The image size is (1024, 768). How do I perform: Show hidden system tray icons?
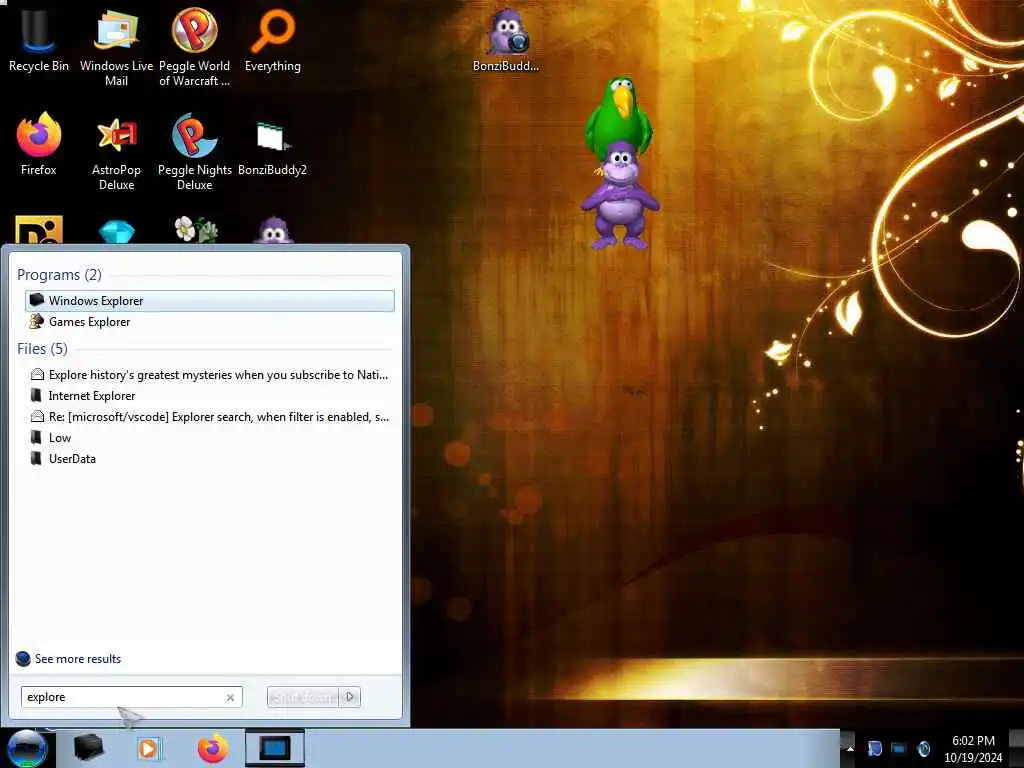(850, 748)
